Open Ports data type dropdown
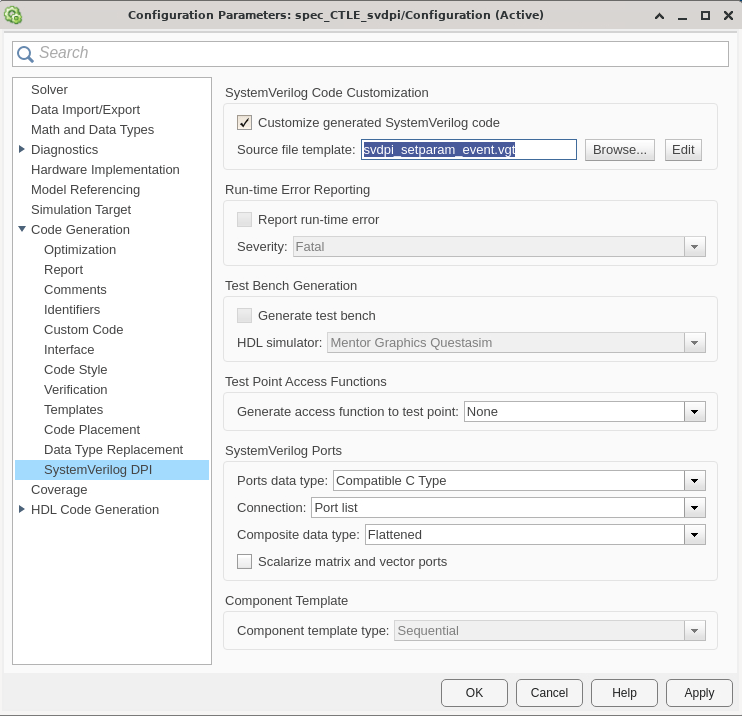742x716 pixels. point(695,481)
